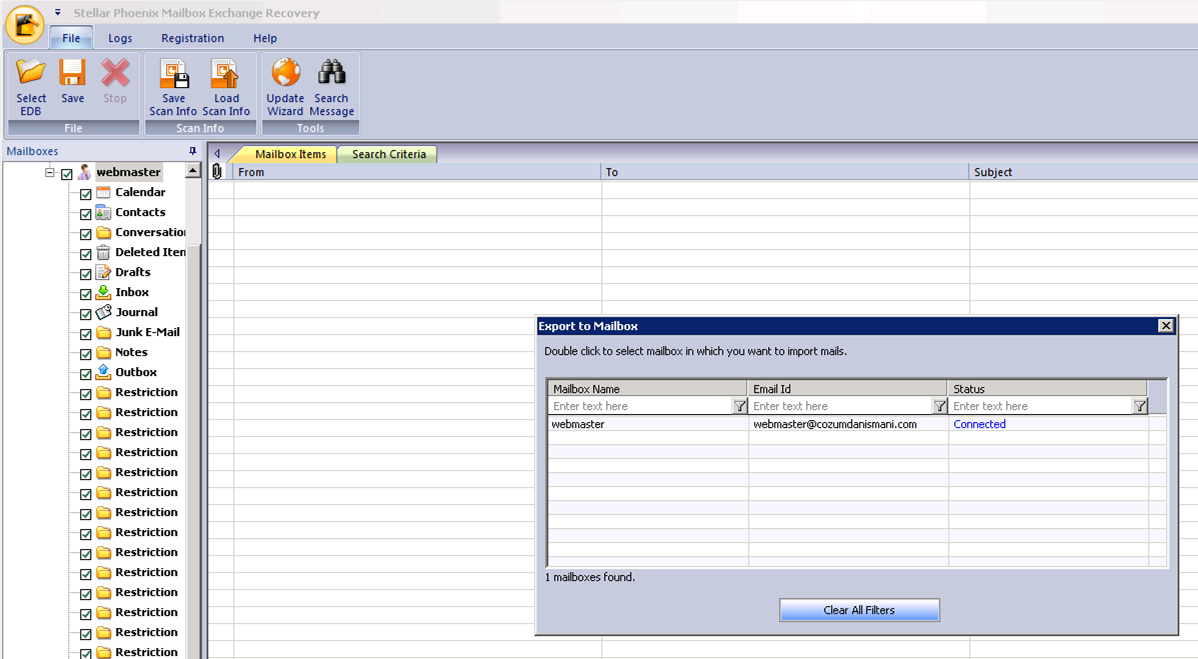Click the Mailbox Name filter text field
The image size is (1198, 659).
pyautogui.click(x=640, y=406)
